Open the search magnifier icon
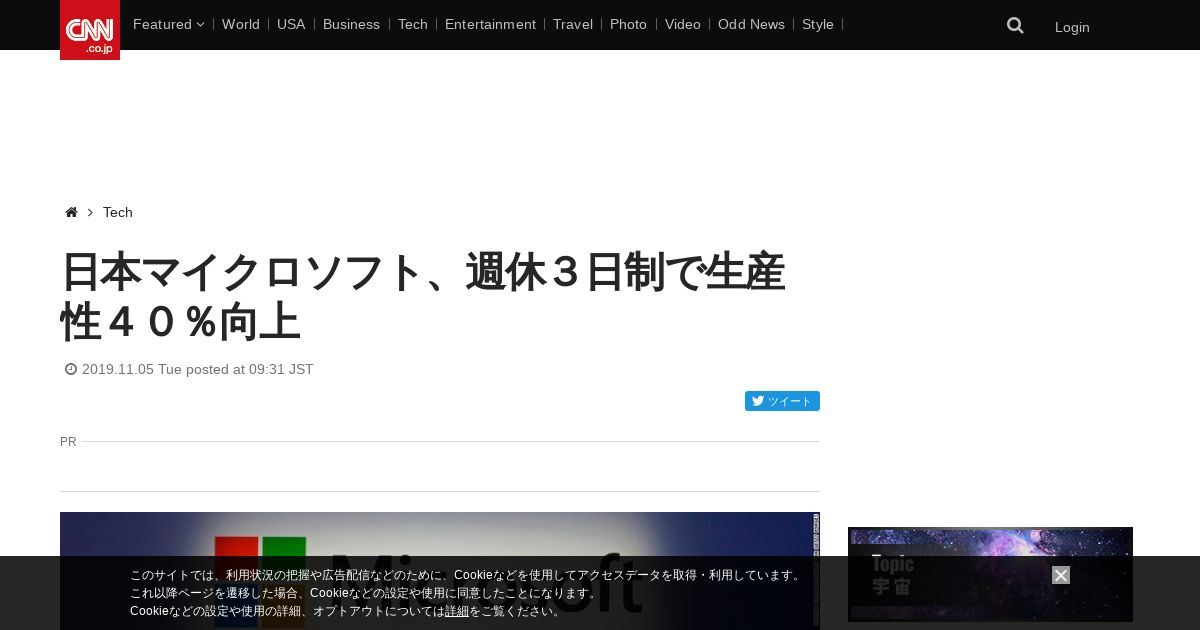Screen dimensions: 1200x630 tap(1015, 26)
